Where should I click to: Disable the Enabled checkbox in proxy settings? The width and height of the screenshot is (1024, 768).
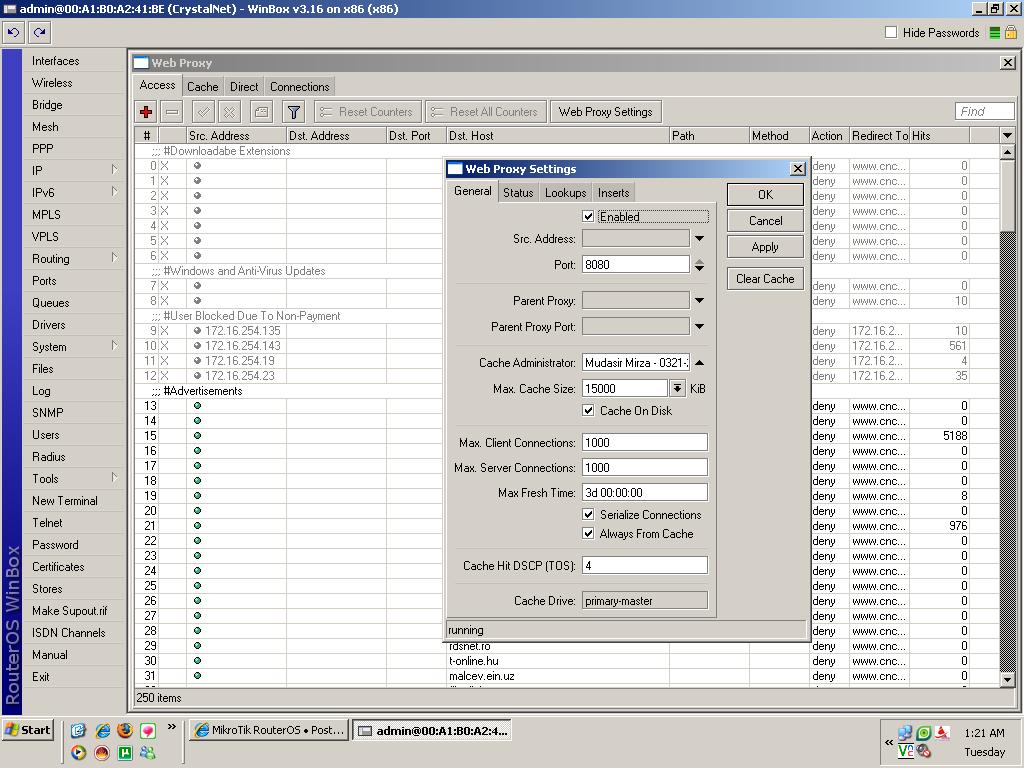(589, 216)
